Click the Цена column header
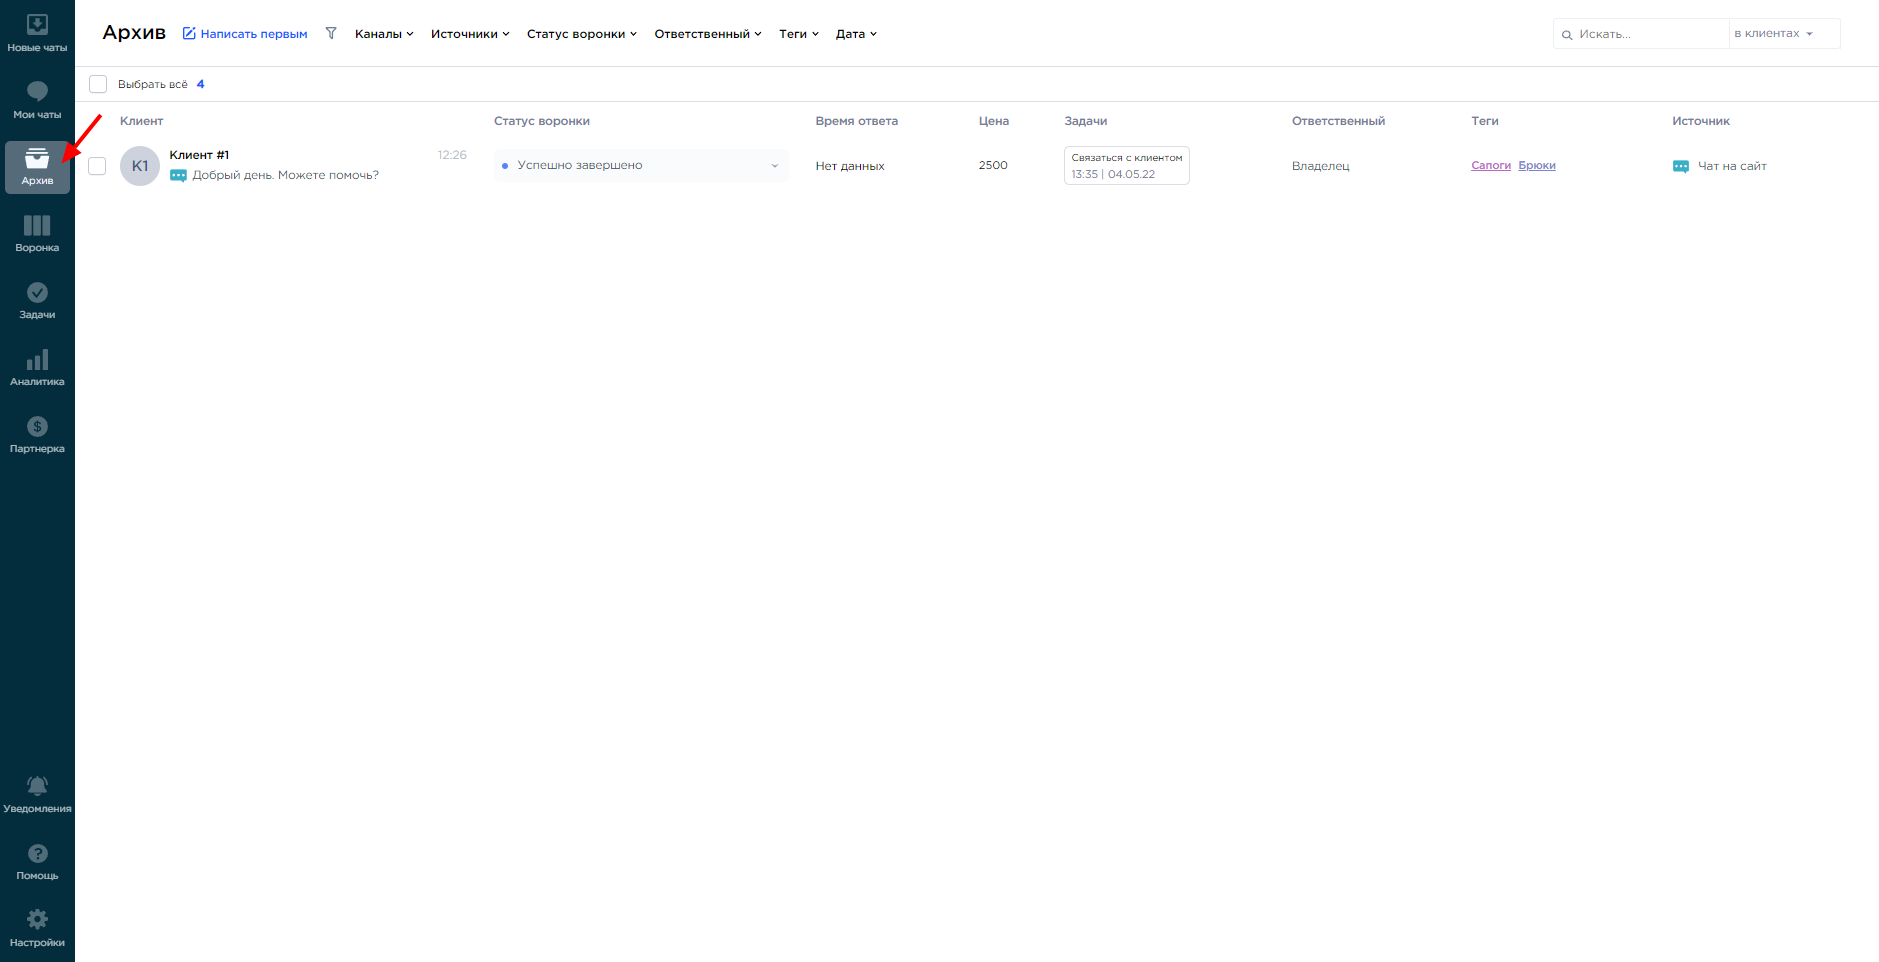This screenshot has width=1879, height=962. (994, 121)
